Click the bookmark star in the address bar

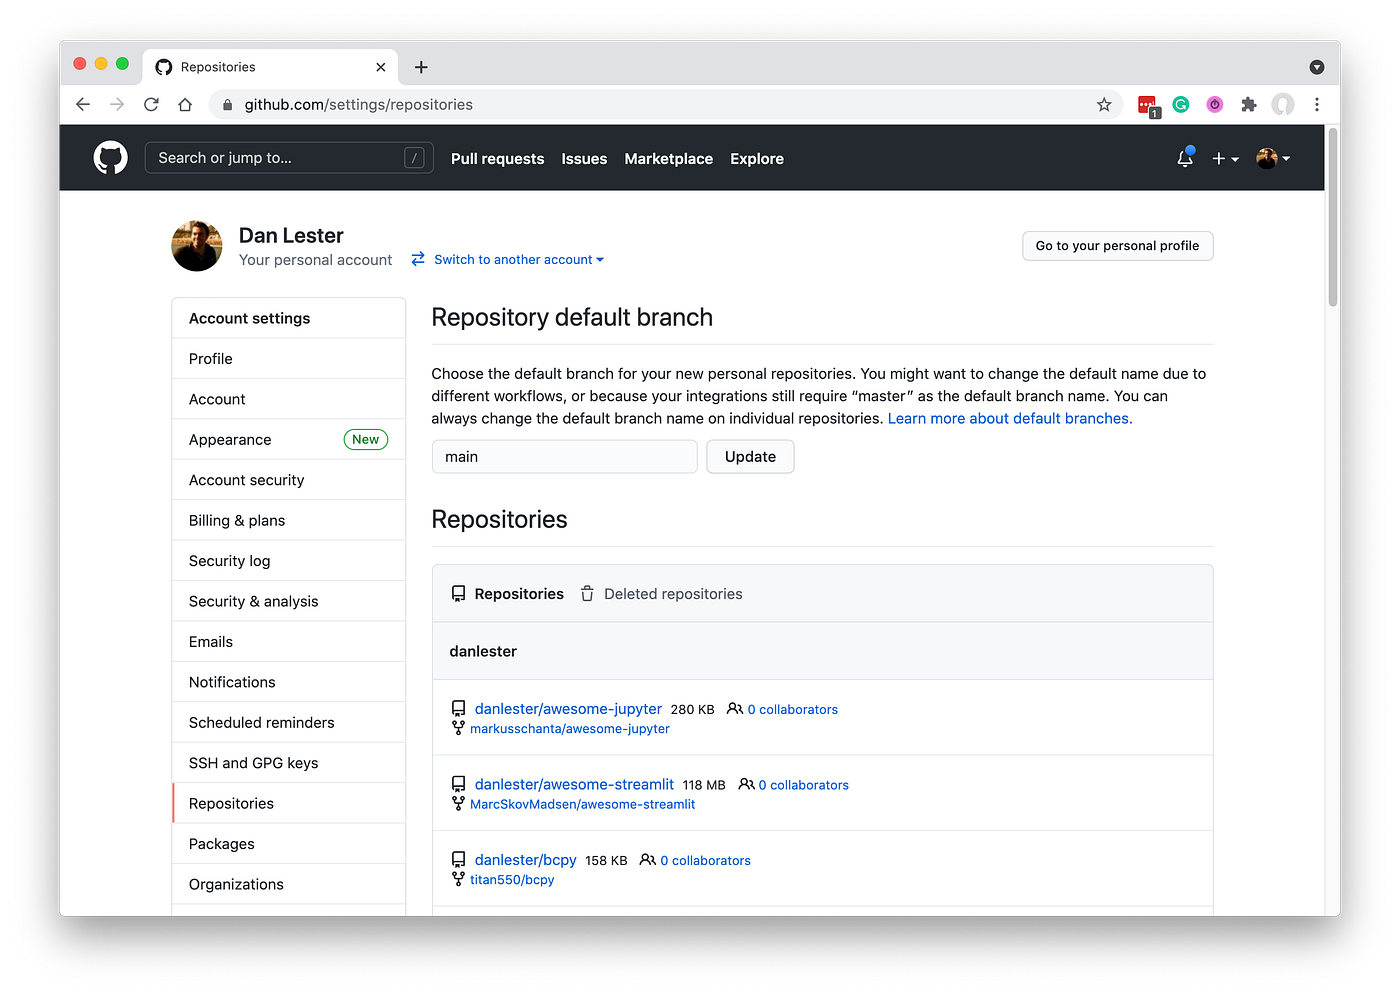tap(1103, 104)
